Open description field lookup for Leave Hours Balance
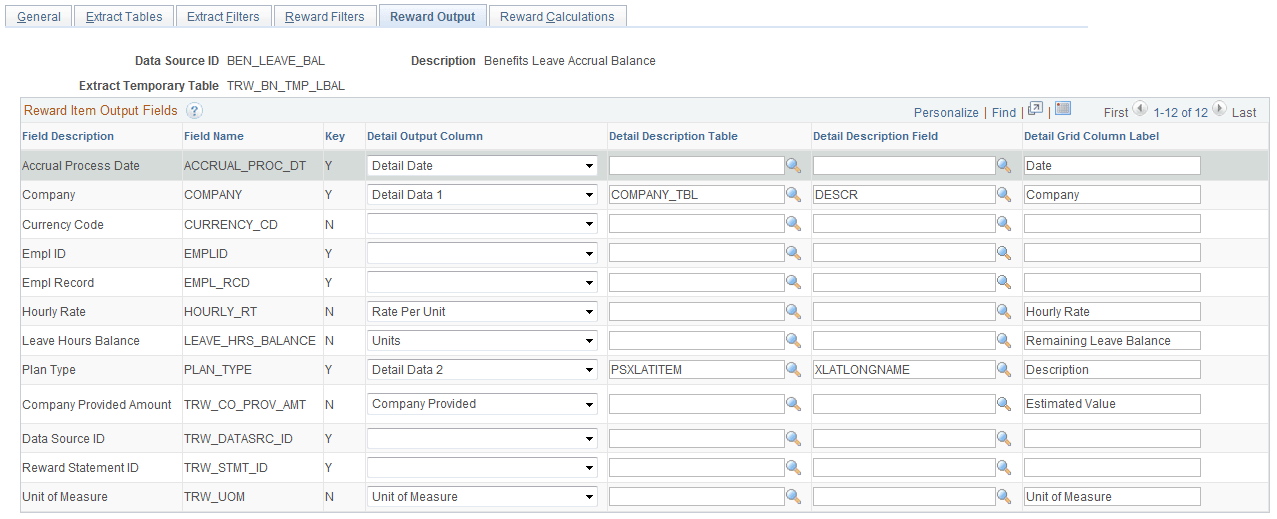Screen dimensions: 1277x519 point(1004,340)
